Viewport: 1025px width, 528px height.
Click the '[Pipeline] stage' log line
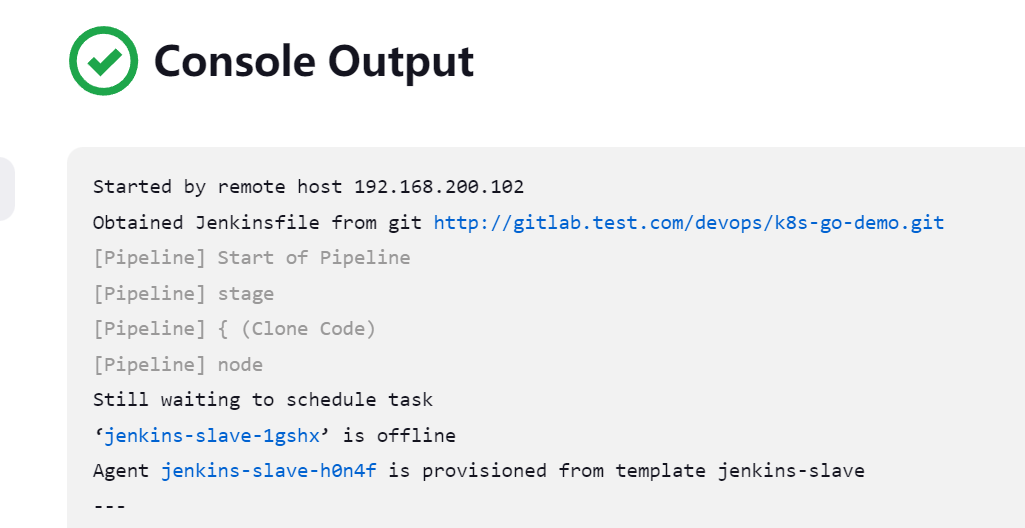183,293
